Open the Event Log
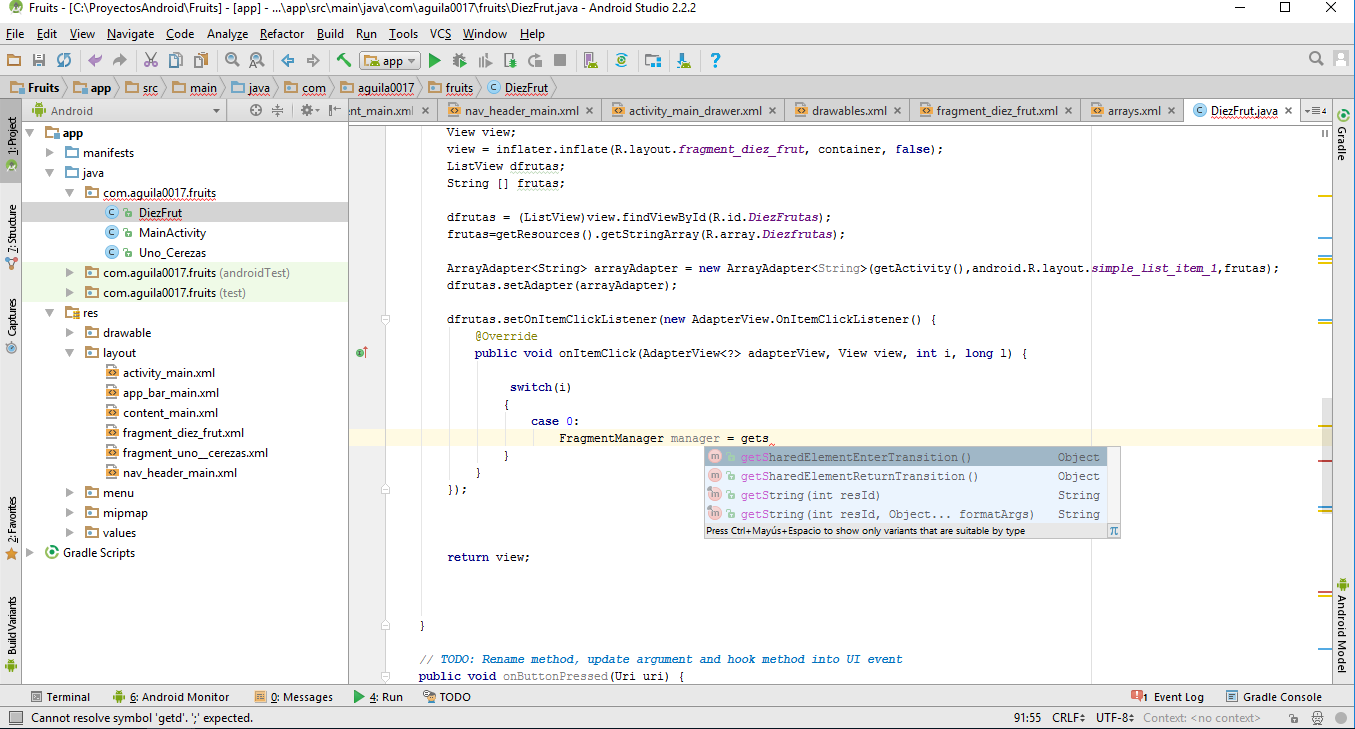1355x729 pixels. point(1167,697)
